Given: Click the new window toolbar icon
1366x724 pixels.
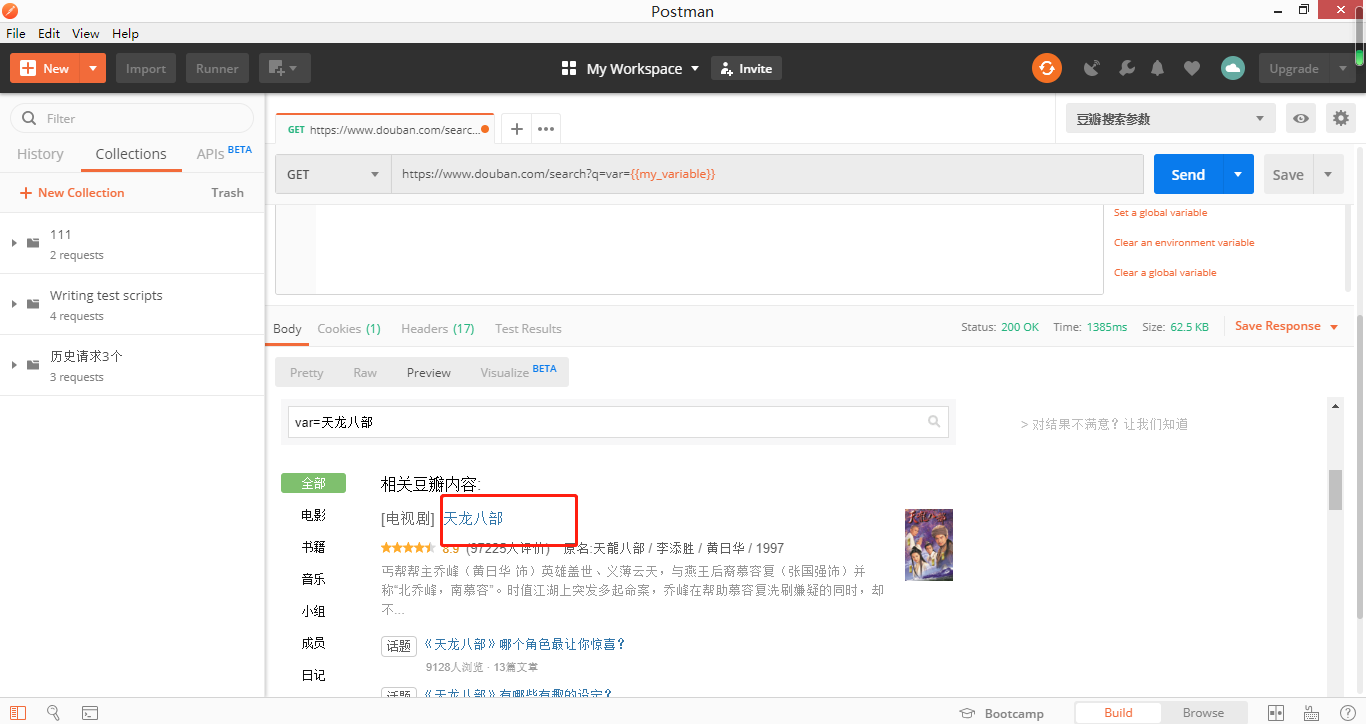Looking at the screenshot, I should click(284, 68).
